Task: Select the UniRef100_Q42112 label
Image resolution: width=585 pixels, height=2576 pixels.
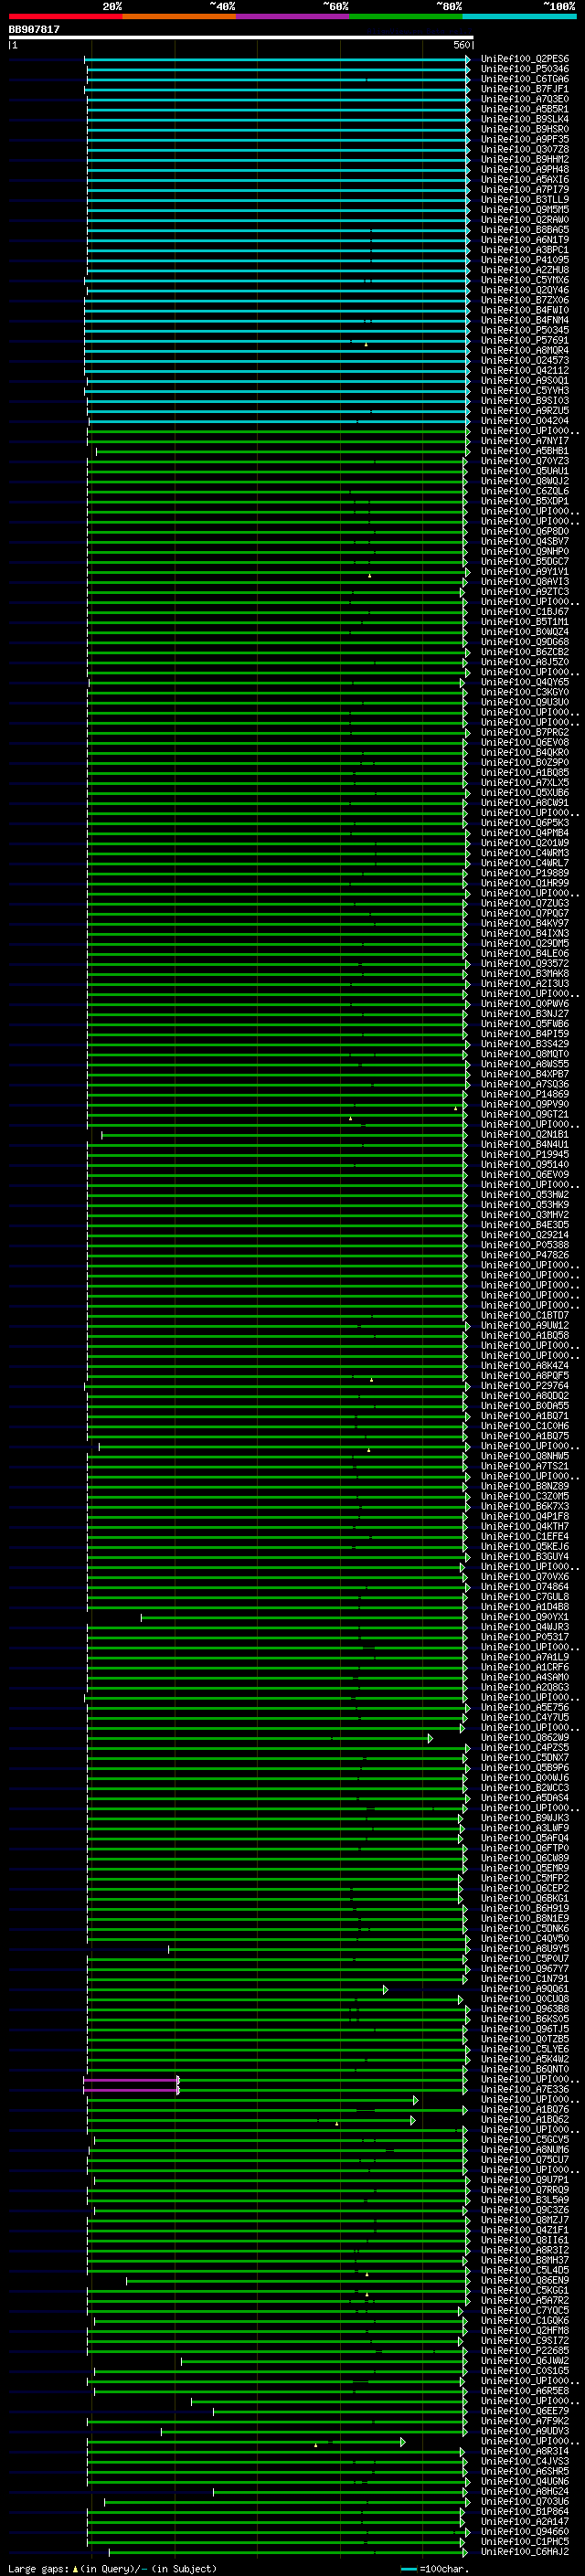Action: click(x=524, y=370)
